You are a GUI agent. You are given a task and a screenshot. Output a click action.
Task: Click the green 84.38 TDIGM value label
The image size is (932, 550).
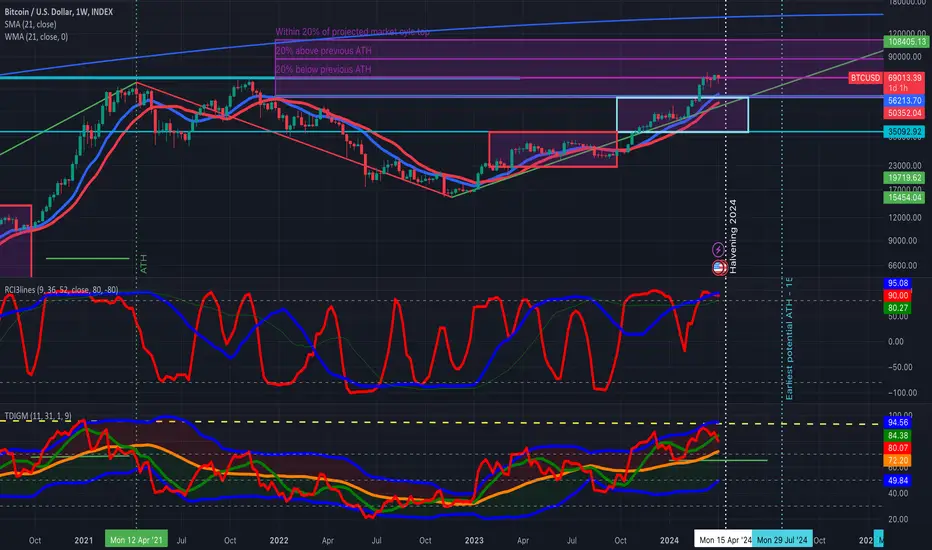tap(898, 436)
